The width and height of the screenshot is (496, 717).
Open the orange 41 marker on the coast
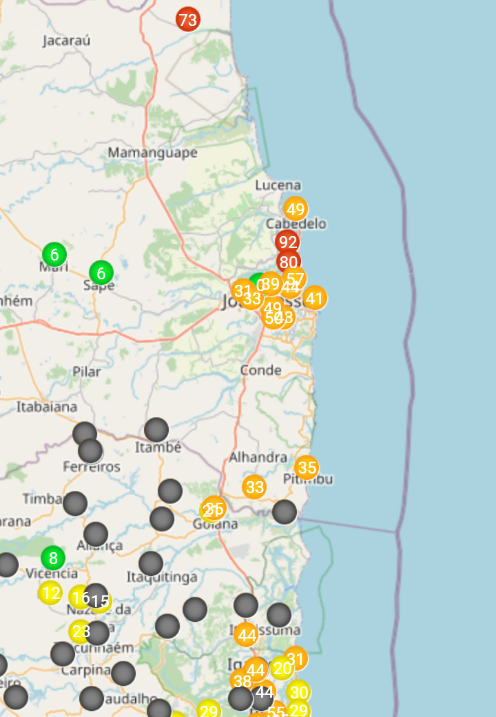[x=315, y=298]
